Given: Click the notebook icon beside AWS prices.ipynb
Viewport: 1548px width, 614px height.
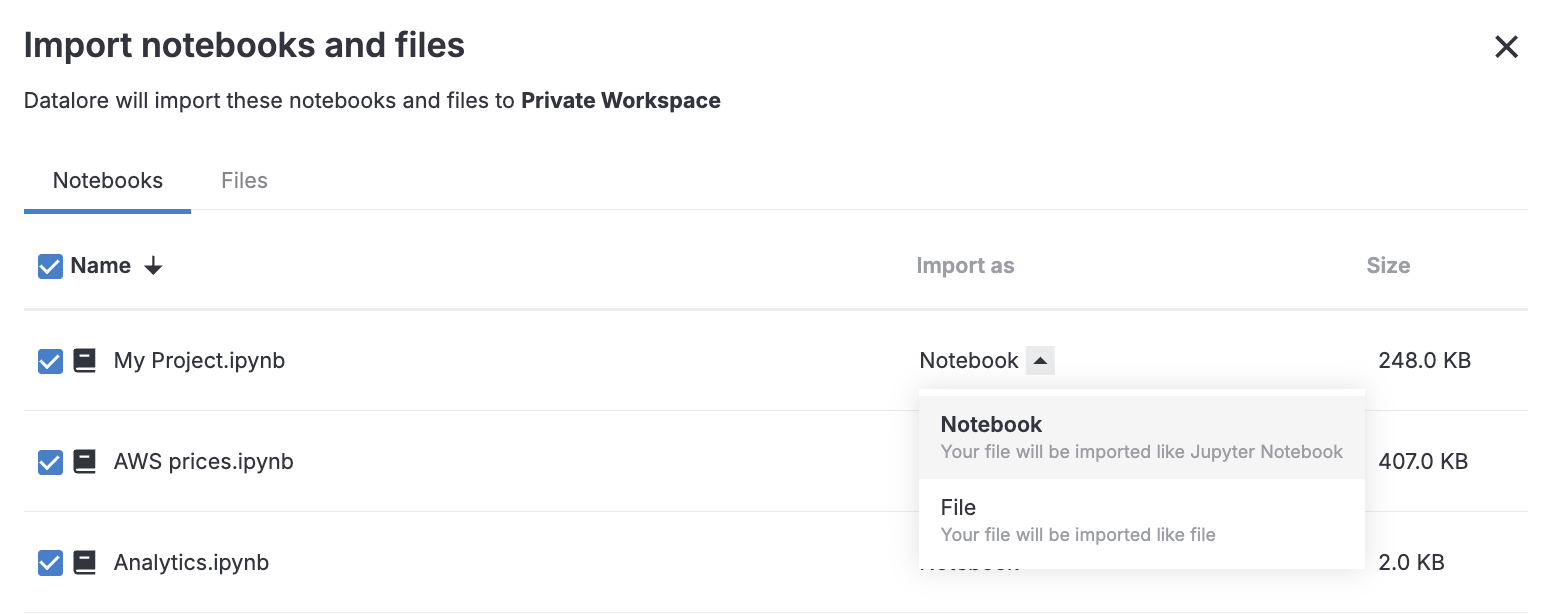Looking at the screenshot, I should [85, 461].
